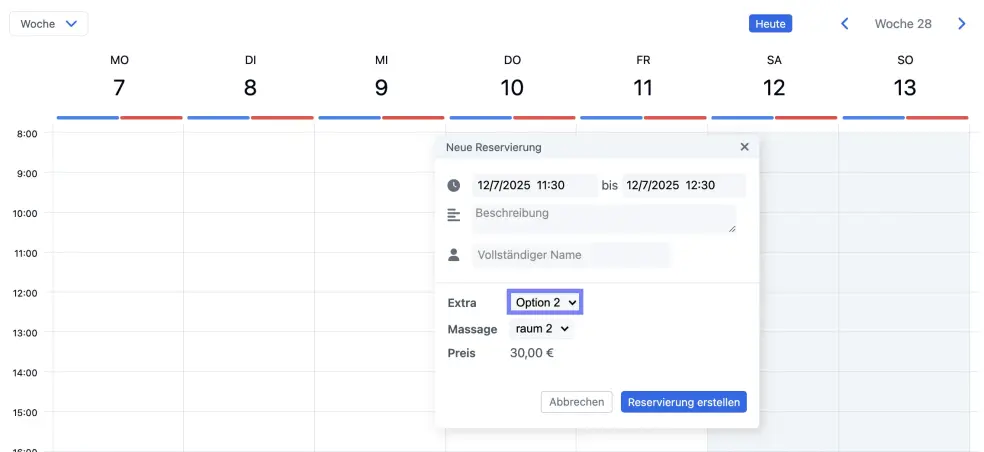Select Sunday 13 column header
This screenshot has height=452, width=984.
click(x=905, y=77)
